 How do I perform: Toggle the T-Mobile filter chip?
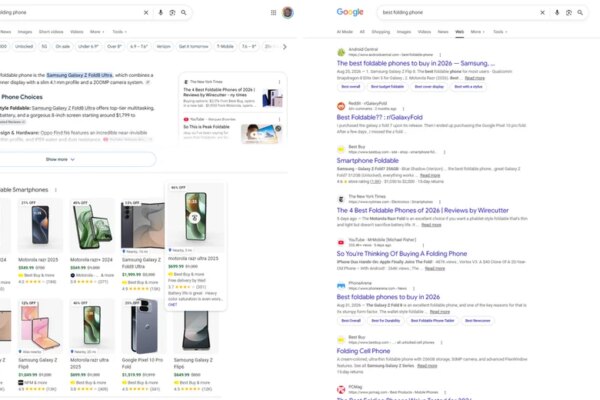click(225, 46)
